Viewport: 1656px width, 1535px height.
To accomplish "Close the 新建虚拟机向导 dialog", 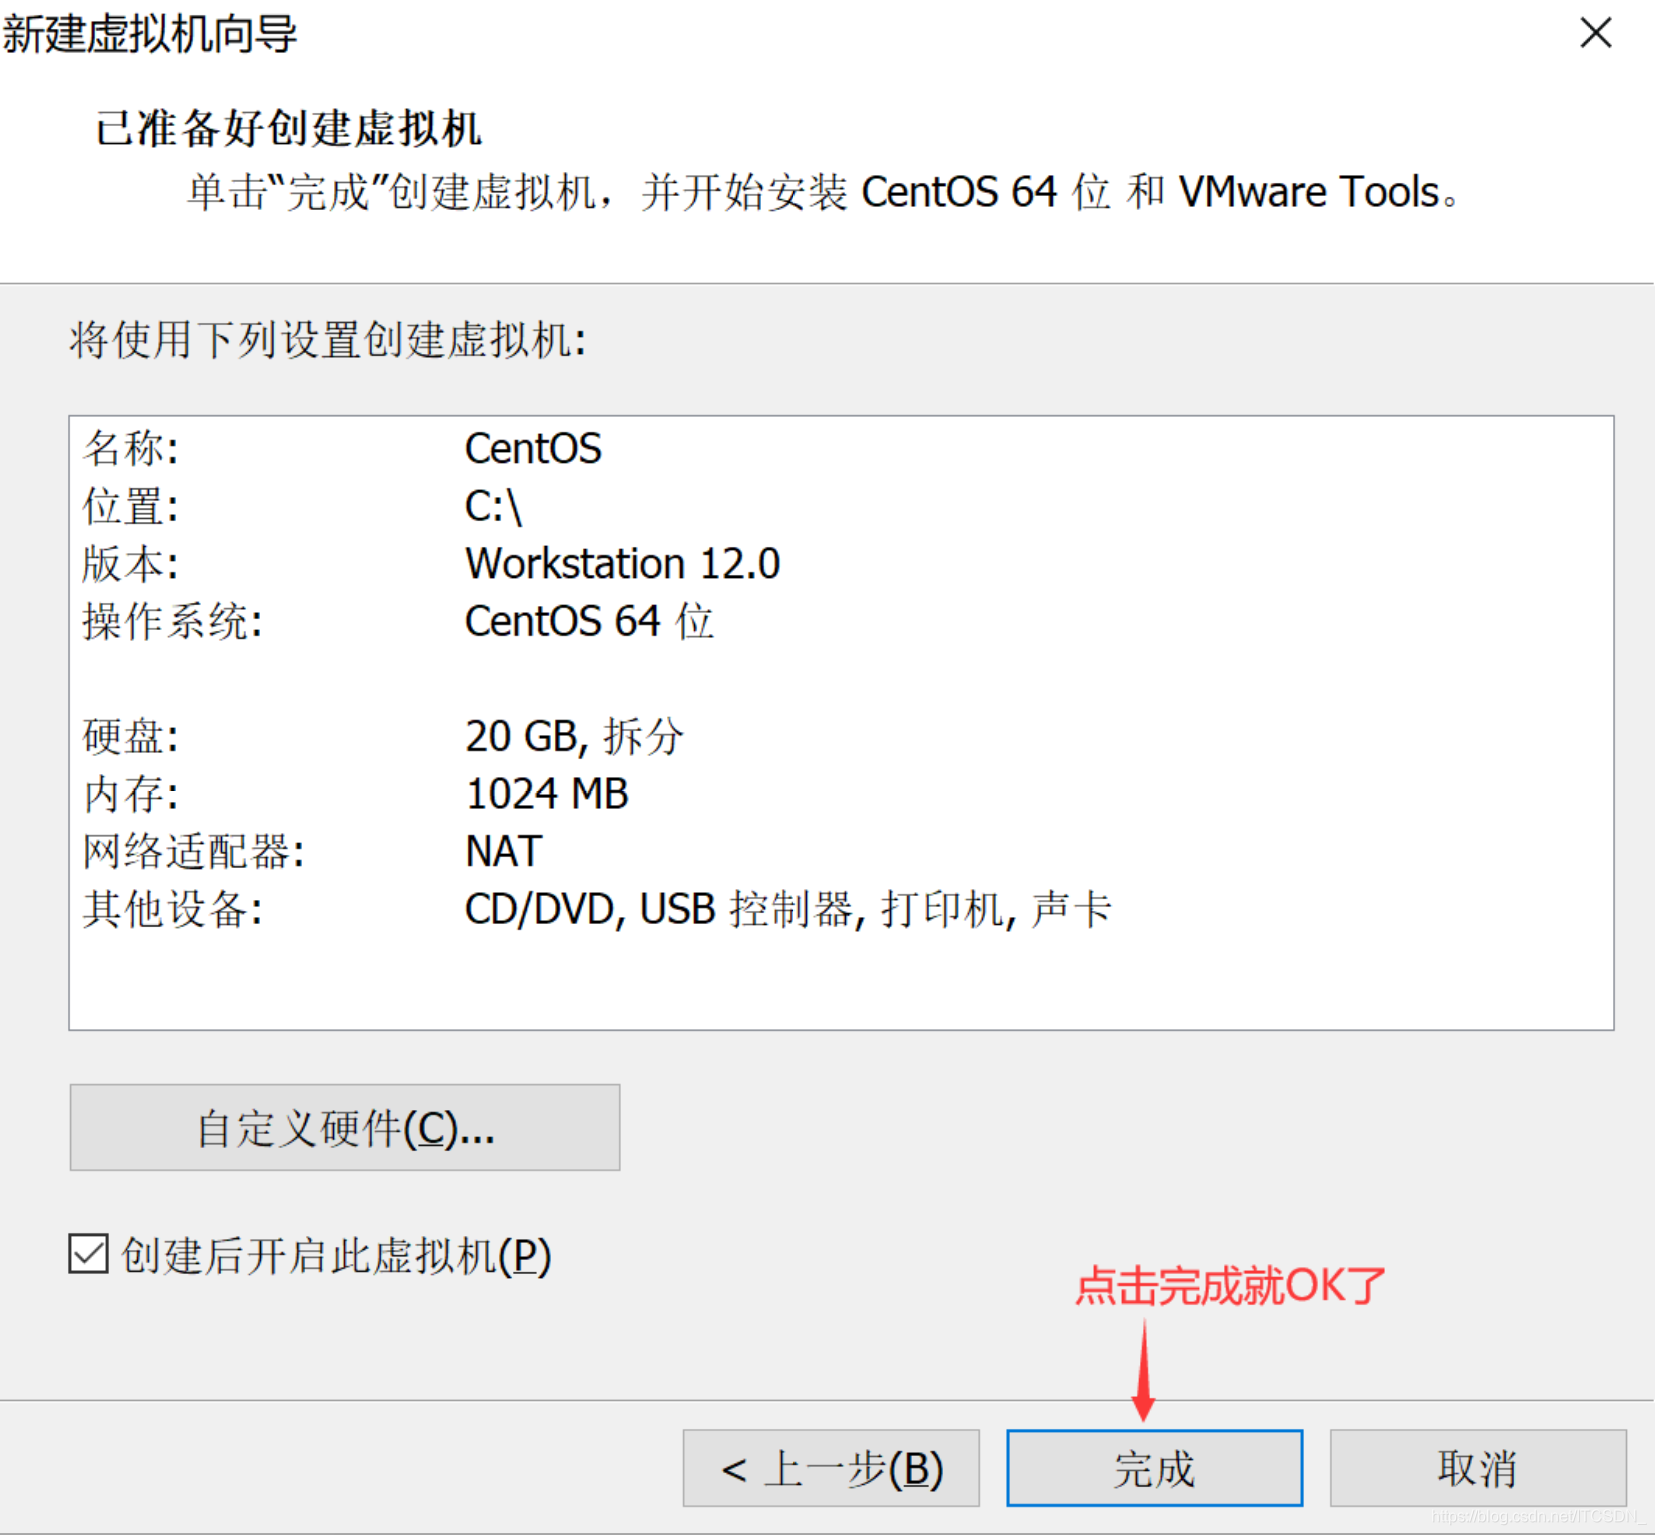I will [x=1596, y=33].
